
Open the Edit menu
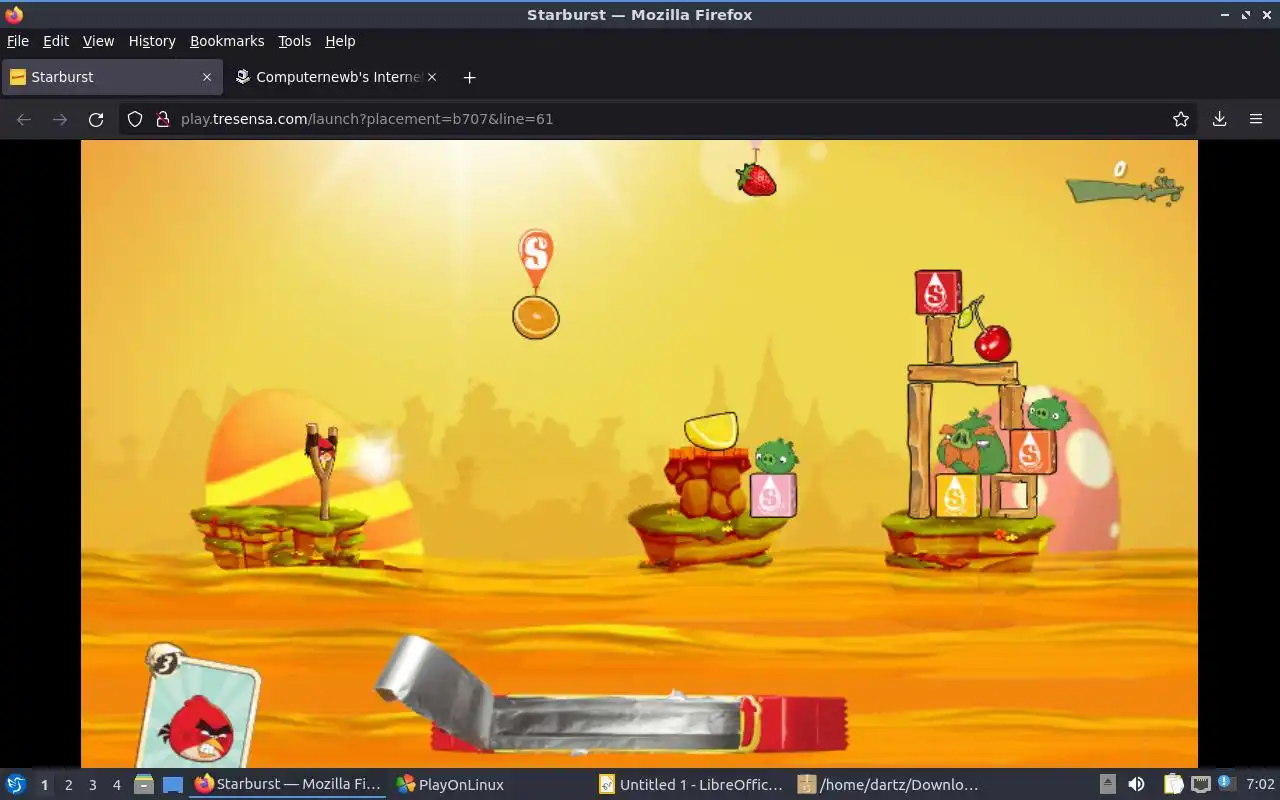tap(56, 41)
